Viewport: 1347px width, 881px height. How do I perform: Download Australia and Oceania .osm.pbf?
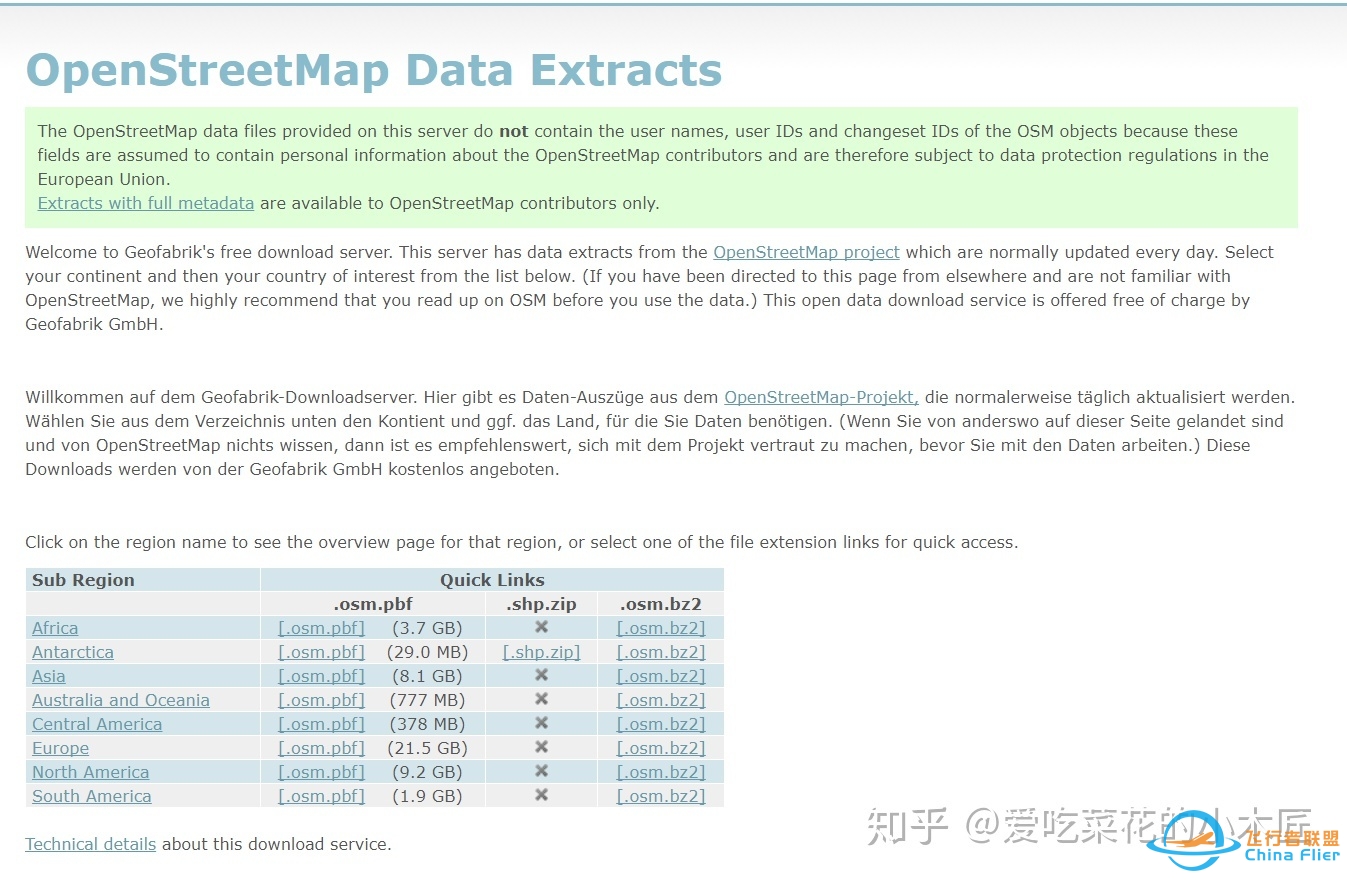tap(321, 700)
